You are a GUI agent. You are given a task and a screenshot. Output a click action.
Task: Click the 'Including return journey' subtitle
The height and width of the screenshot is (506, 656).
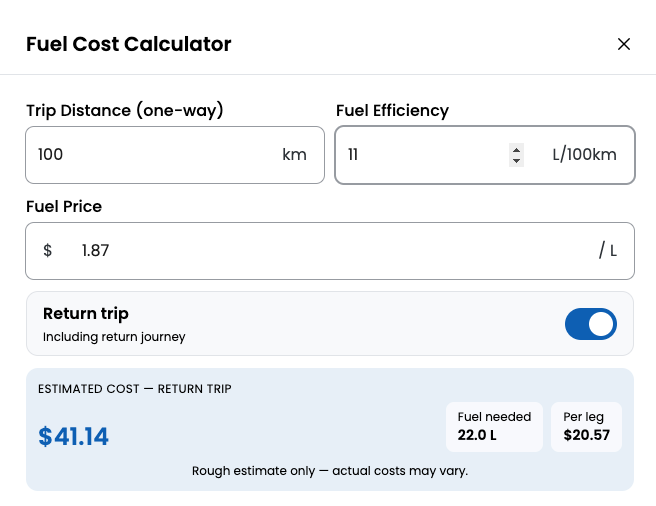click(114, 337)
